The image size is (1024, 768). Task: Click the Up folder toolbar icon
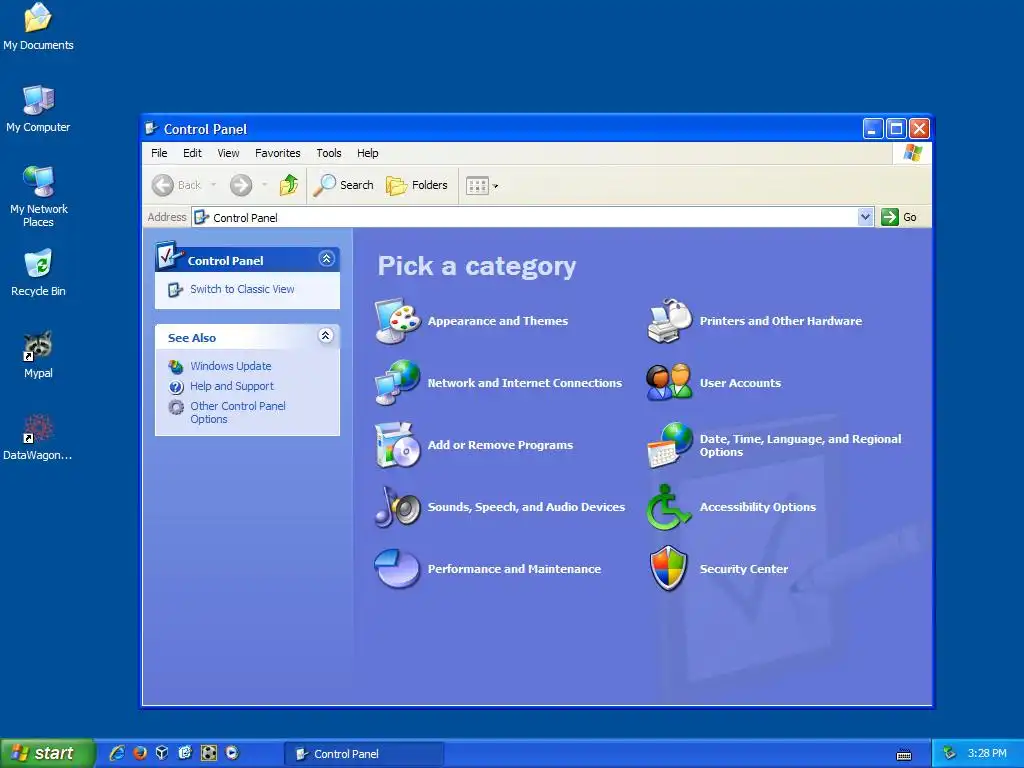(289, 185)
